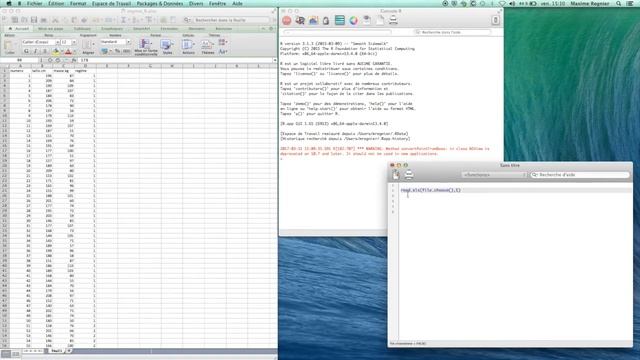Click the read.xls code line in Sans titre editor
640x360 pixels.
point(430,190)
